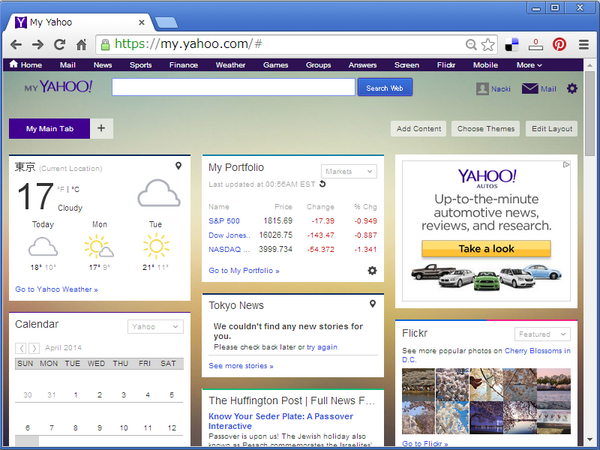Screen dimensions: 600x450
Task: Open the Naoki profile avatar icon
Action: point(482,89)
